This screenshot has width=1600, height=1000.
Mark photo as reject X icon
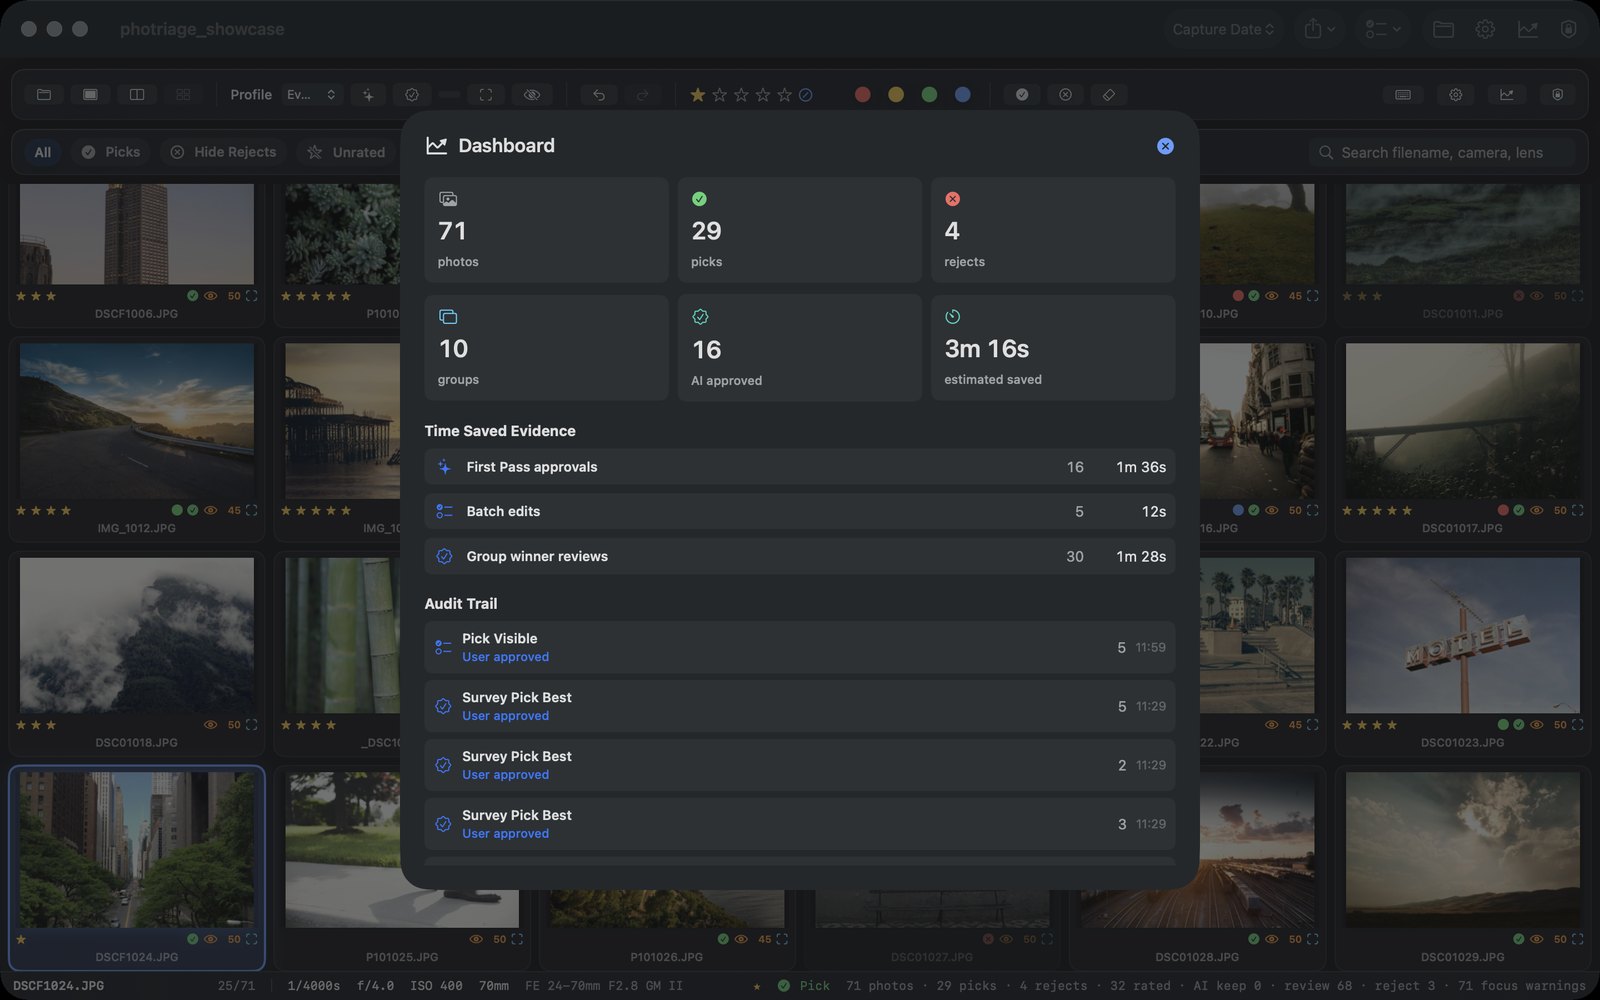point(1066,94)
